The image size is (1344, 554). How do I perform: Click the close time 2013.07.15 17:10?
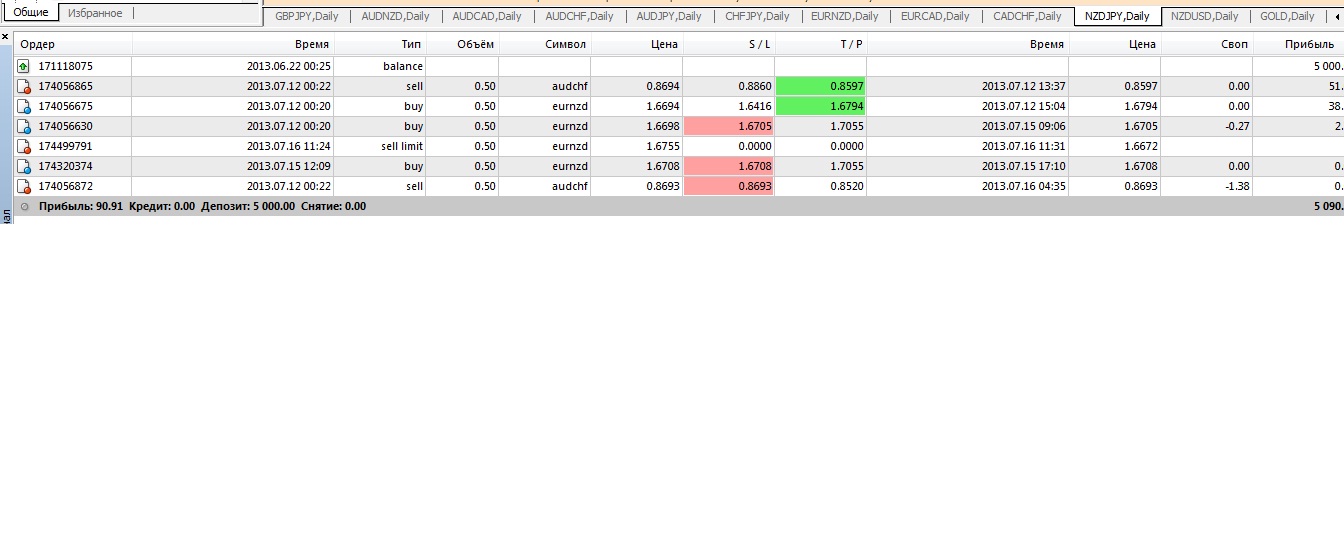click(1024, 166)
